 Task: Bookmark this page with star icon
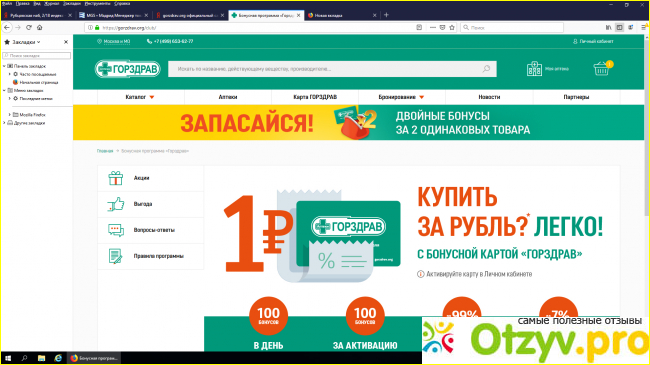point(452,27)
